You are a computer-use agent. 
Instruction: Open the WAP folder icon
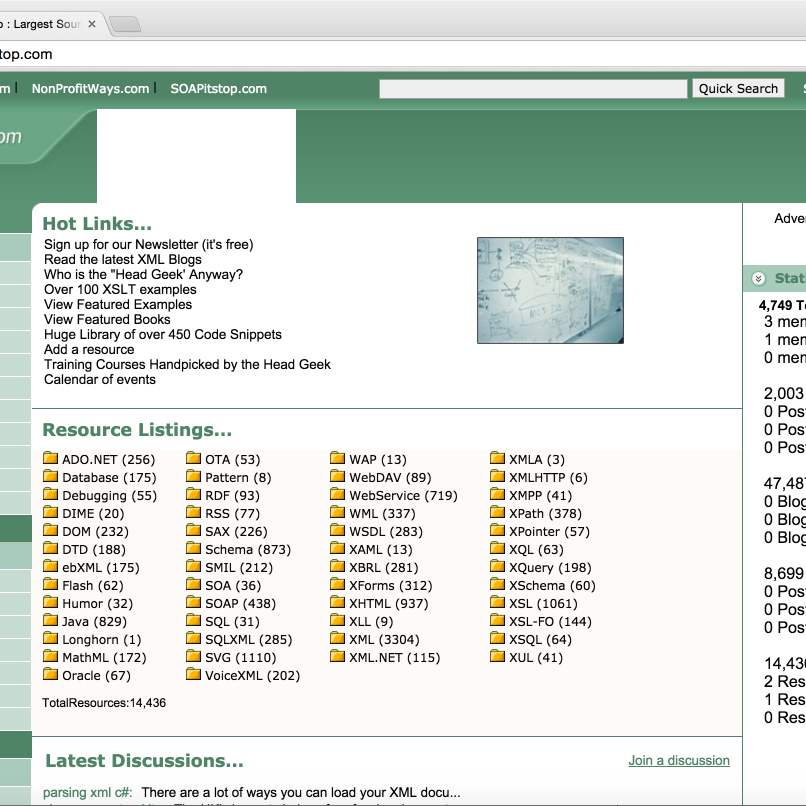coord(337,457)
